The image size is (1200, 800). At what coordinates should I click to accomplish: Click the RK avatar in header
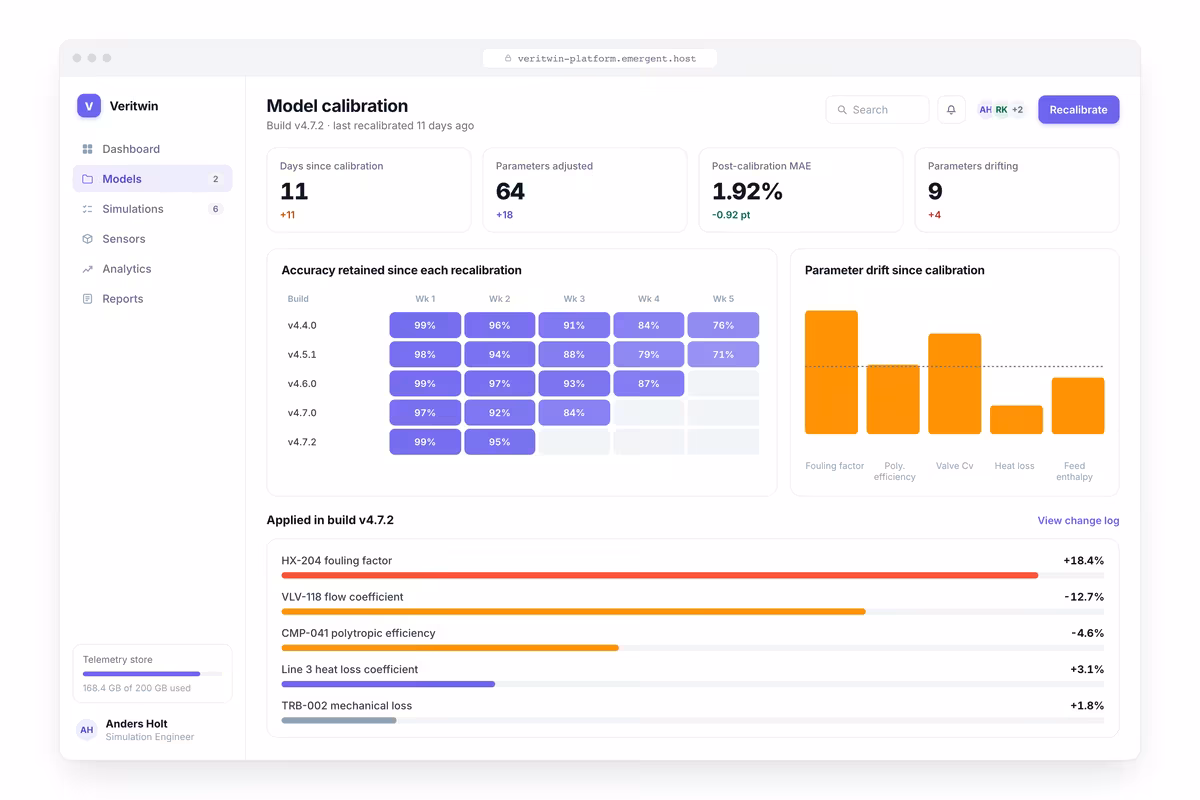click(x=1001, y=110)
